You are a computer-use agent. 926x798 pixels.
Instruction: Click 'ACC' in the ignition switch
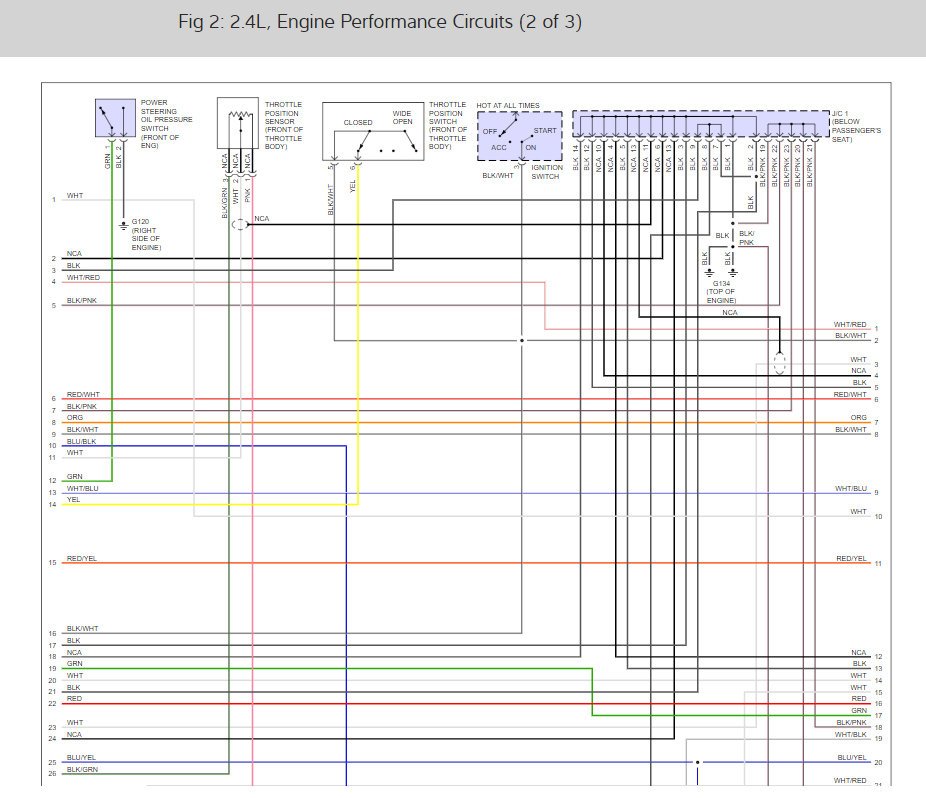click(499, 148)
